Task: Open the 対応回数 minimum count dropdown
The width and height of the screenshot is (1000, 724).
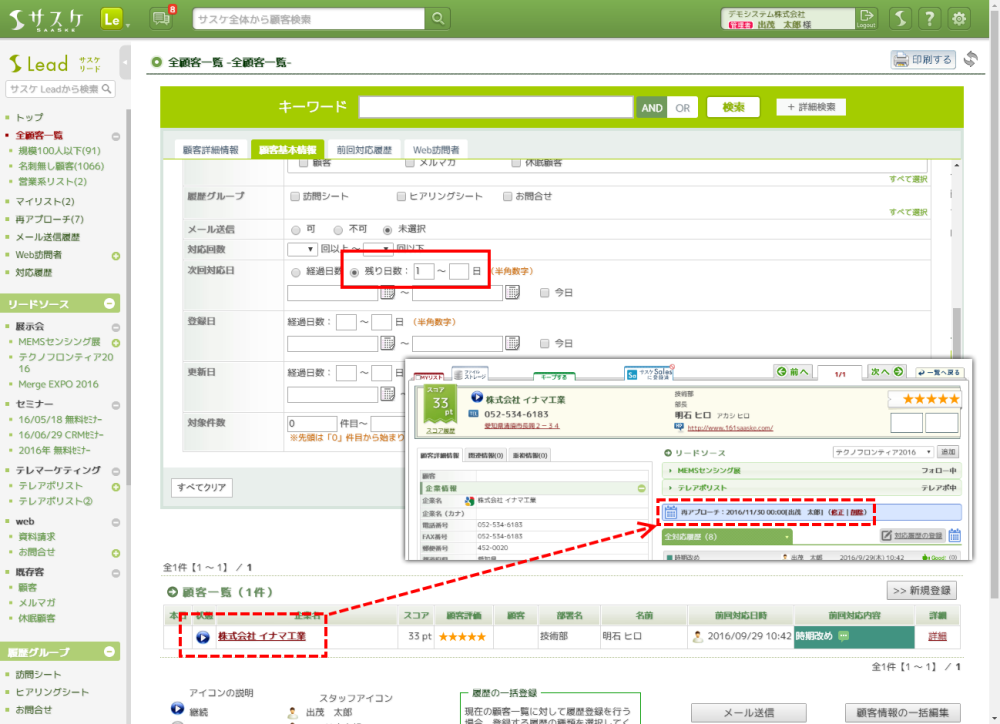Action: coord(302,248)
